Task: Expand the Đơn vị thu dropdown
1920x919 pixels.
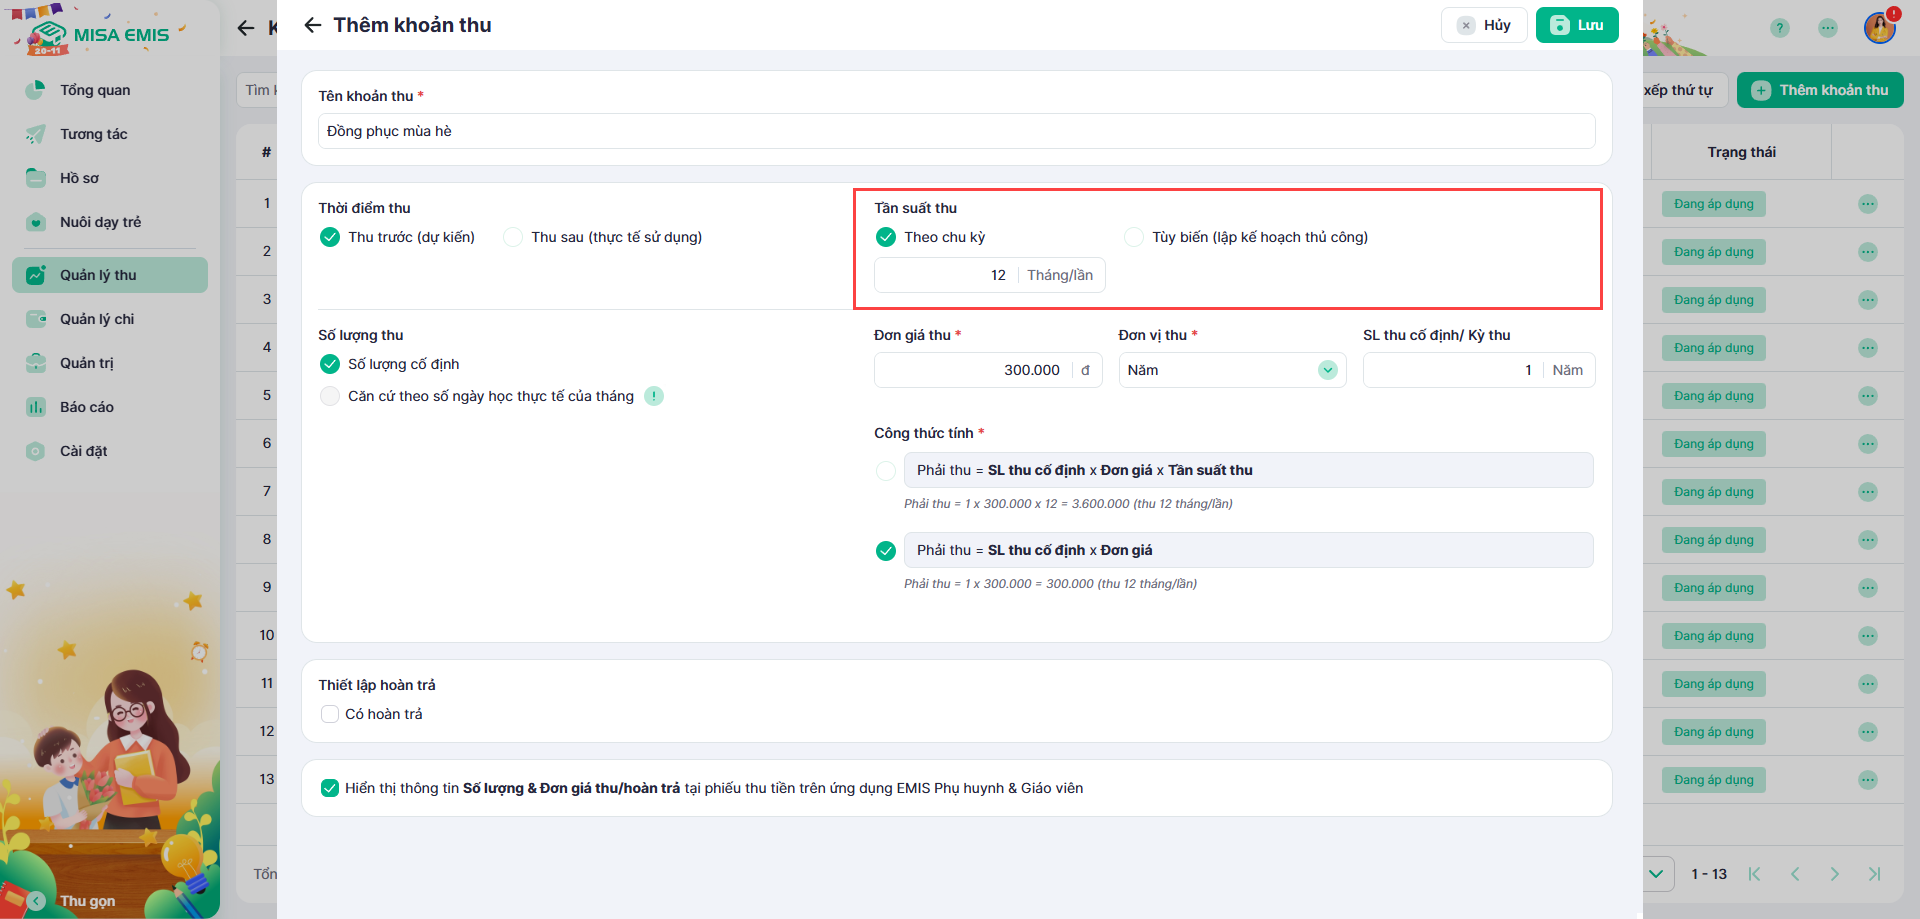Action: (1327, 370)
